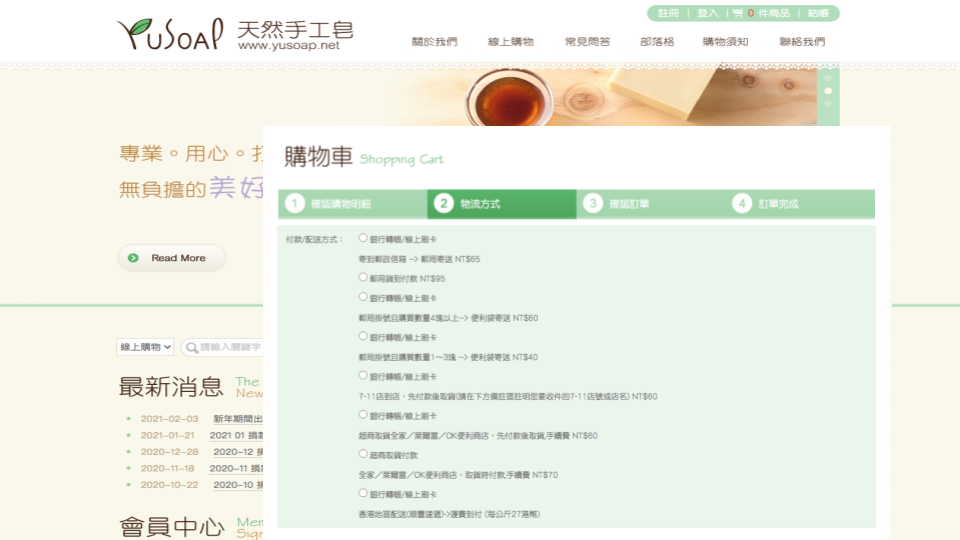
Task: Click the shopping cart icon in header
Action: (x=738, y=14)
